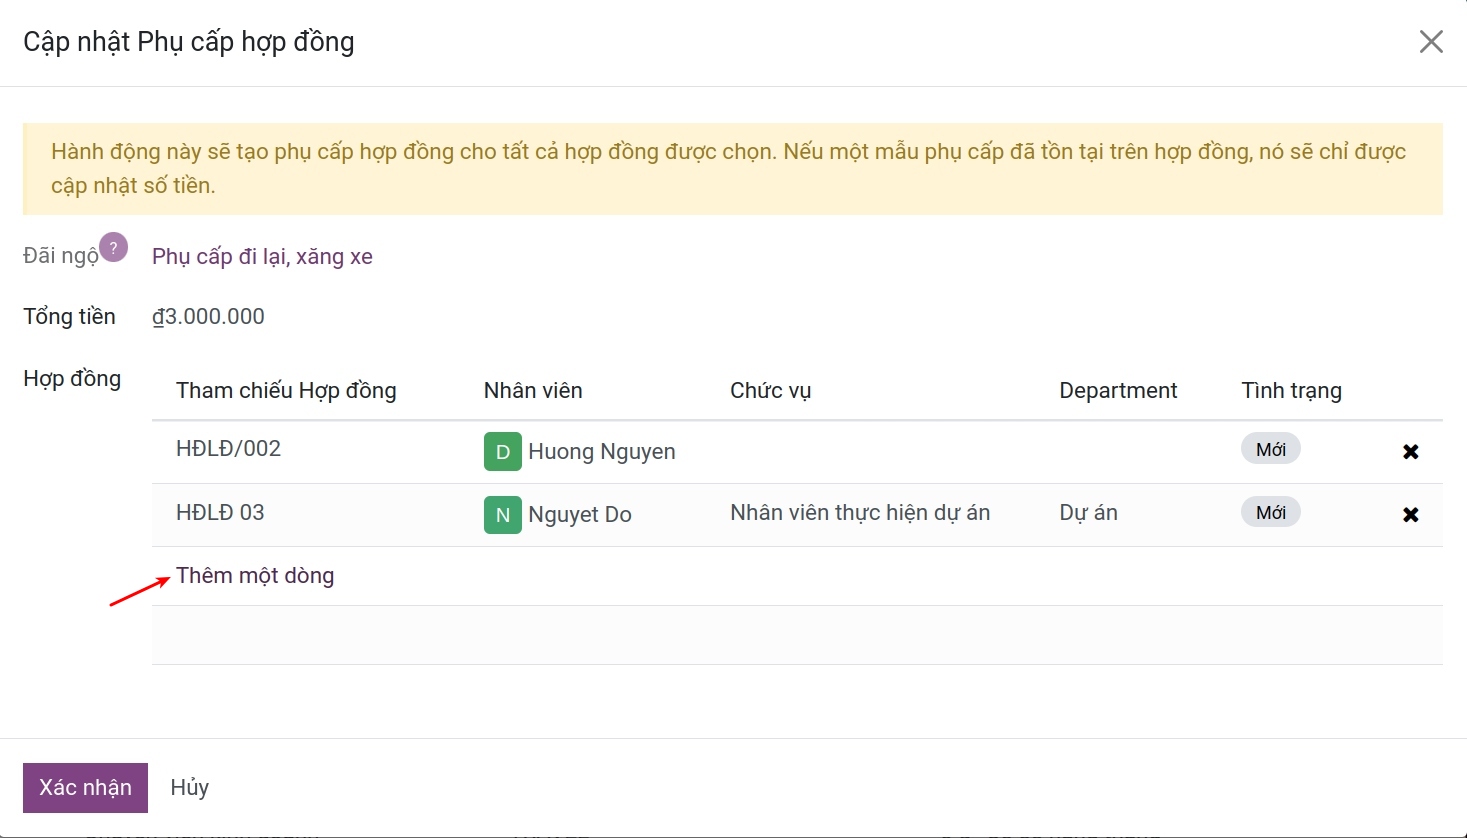Select the HĐLĐ/002 contract reference cell
The image size is (1467, 838).
click(228, 449)
